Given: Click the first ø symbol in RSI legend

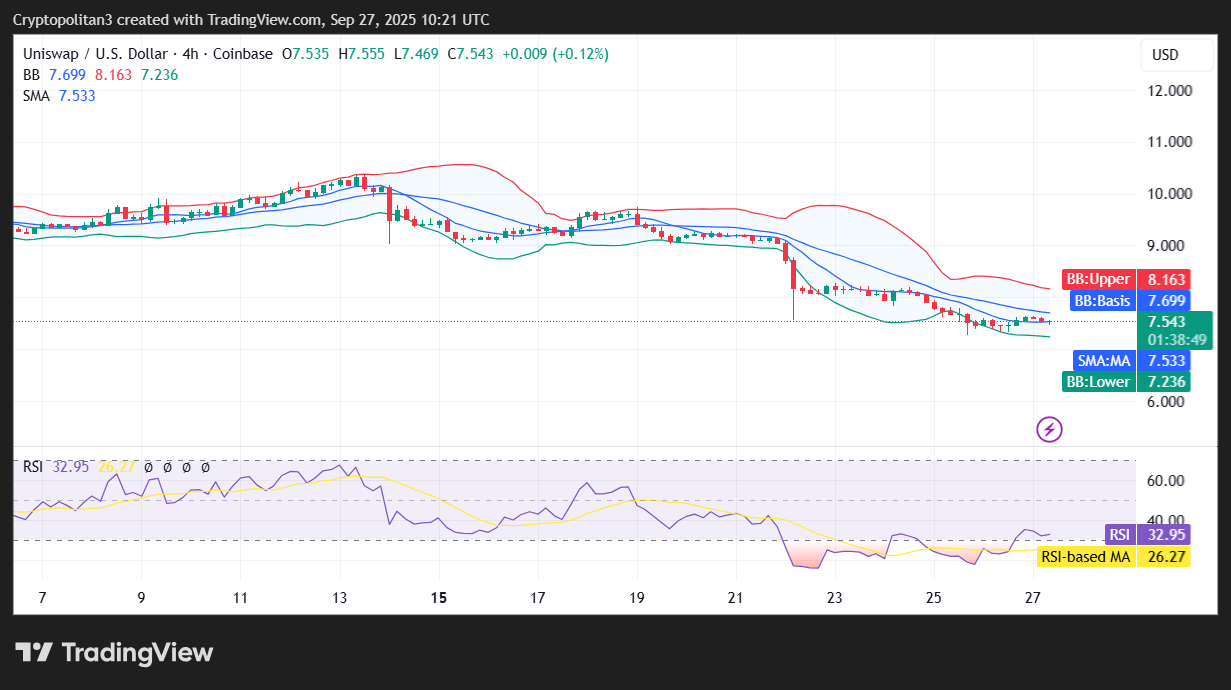Looking at the screenshot, I should [148, 467].
